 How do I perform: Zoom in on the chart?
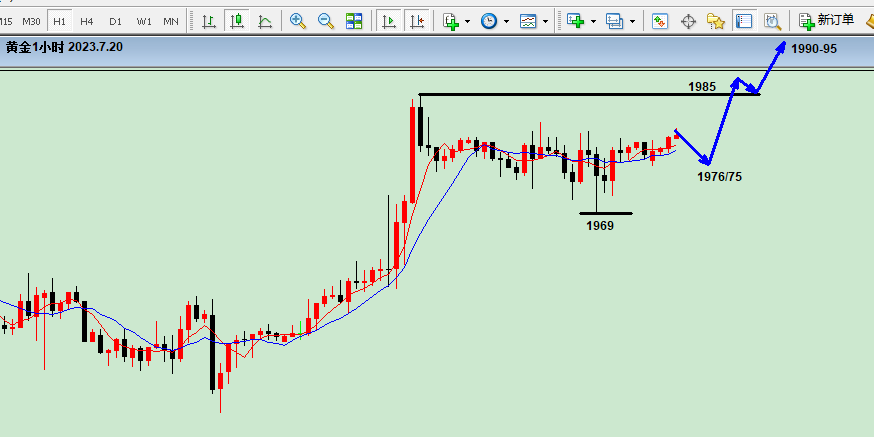(x=298, y=21)
